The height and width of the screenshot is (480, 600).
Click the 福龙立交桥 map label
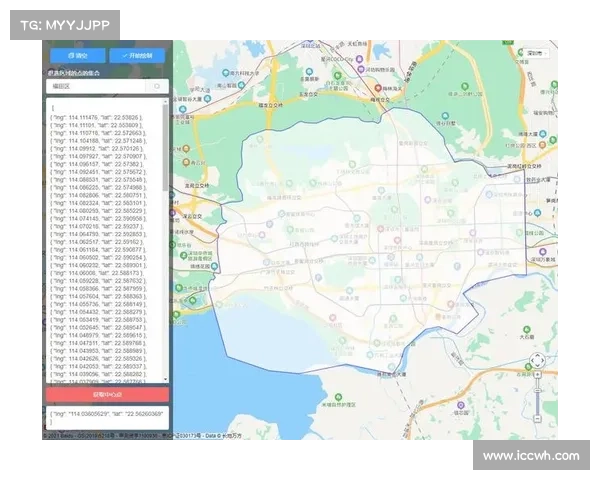(x=270, y=105)
